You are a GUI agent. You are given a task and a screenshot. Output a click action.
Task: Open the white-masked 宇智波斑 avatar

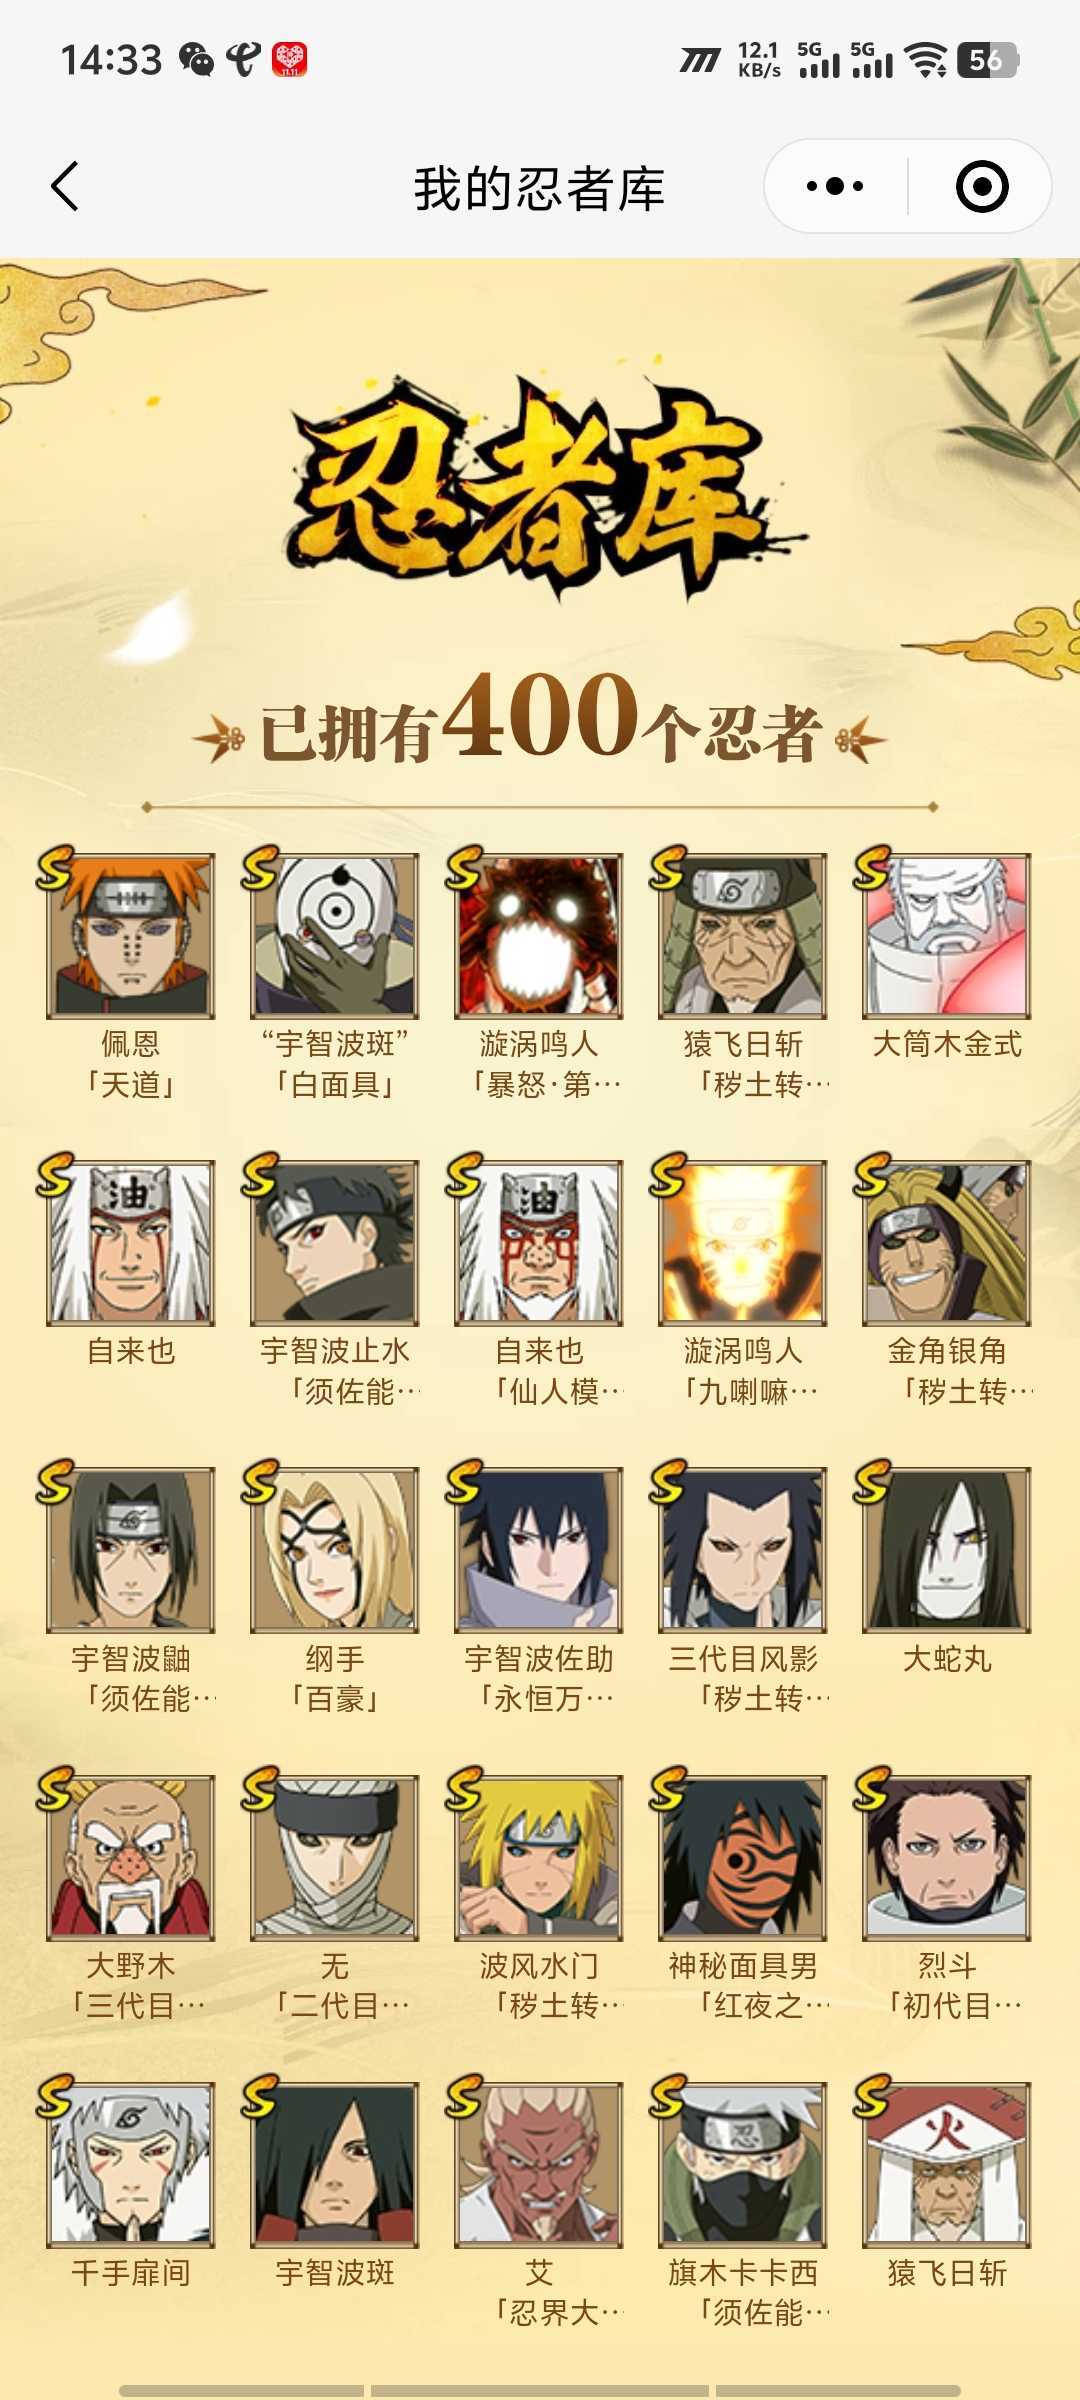(x=334, y=936)
